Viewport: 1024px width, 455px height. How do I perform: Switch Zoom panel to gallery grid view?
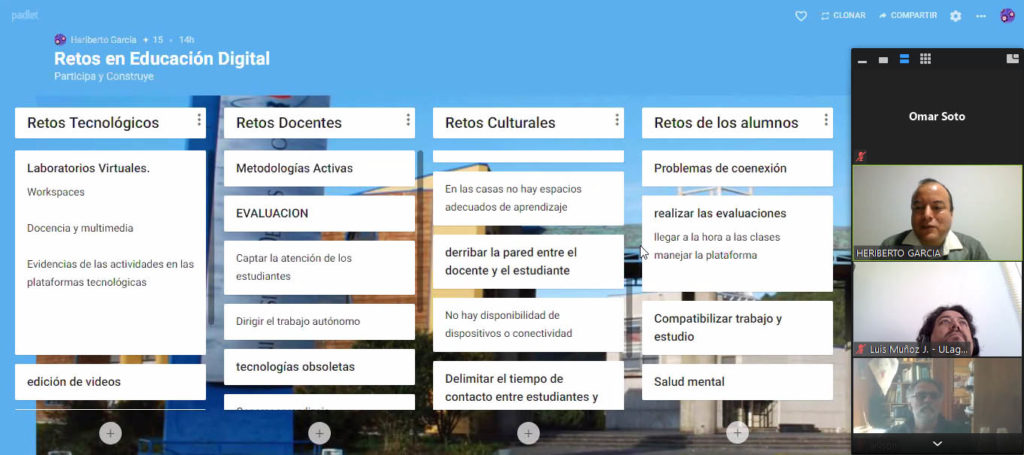pos(925,59)
